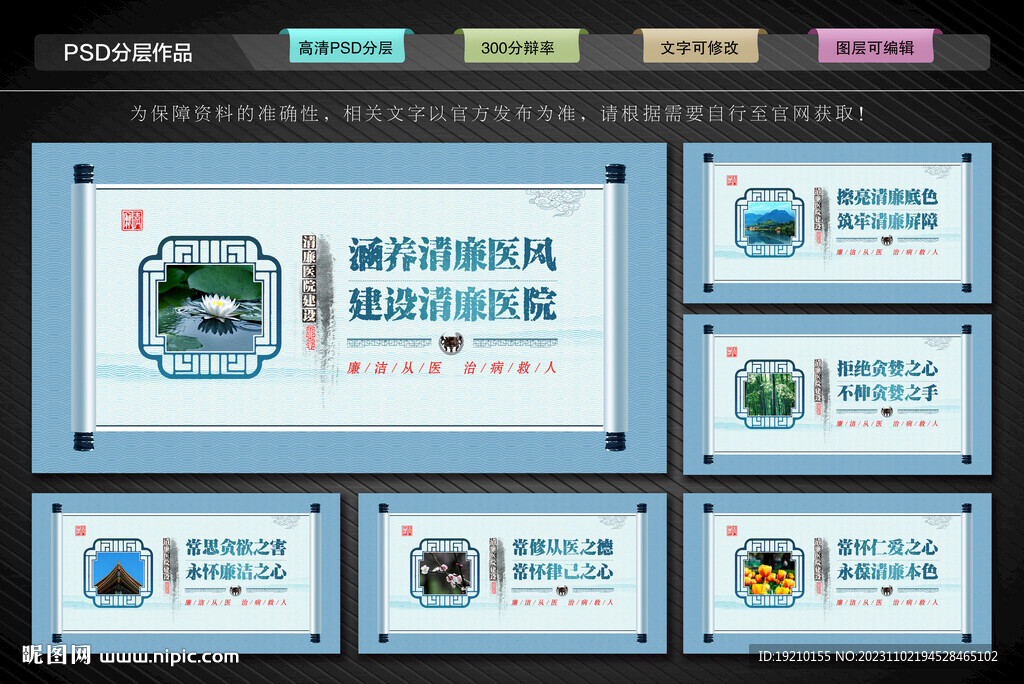Screen dimensions: 1024x684
Task: Click the ID:19210155 number text
Action: (x=794, y=656)
